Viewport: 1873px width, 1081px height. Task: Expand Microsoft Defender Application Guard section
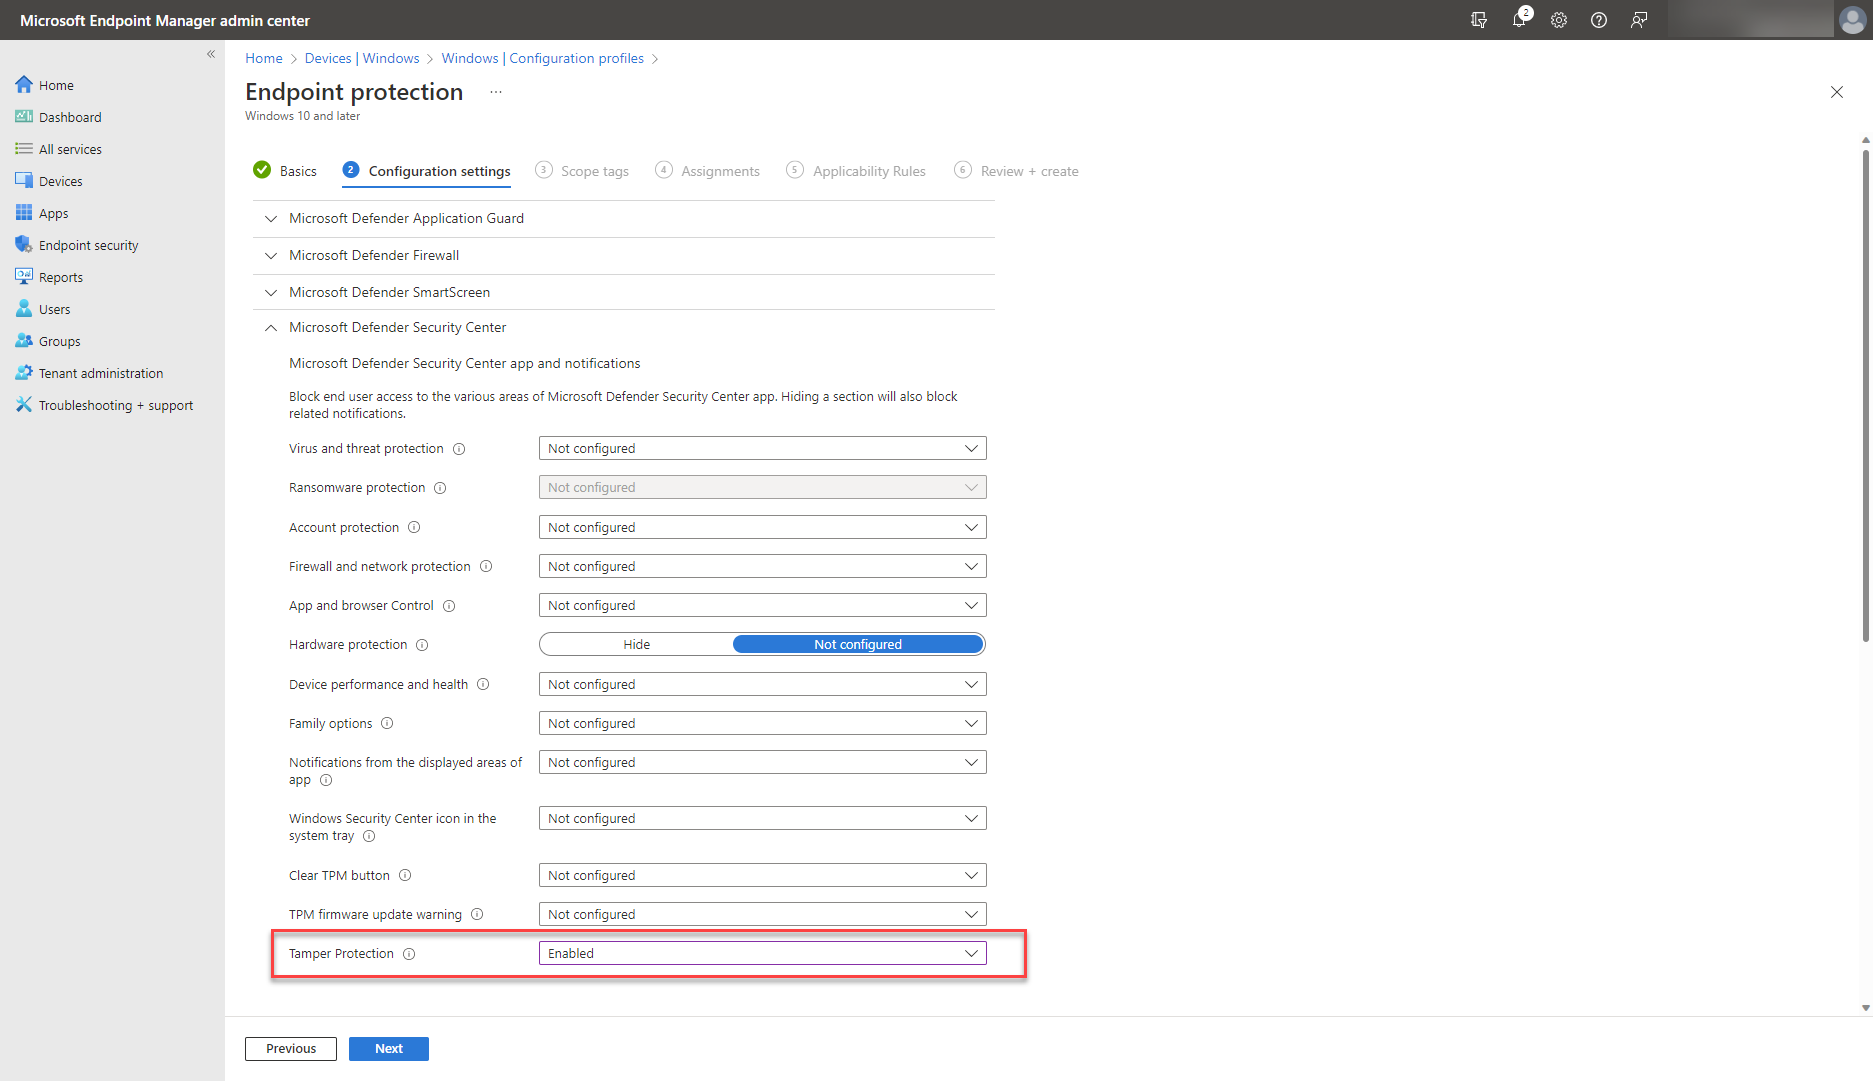pos(624,219)
